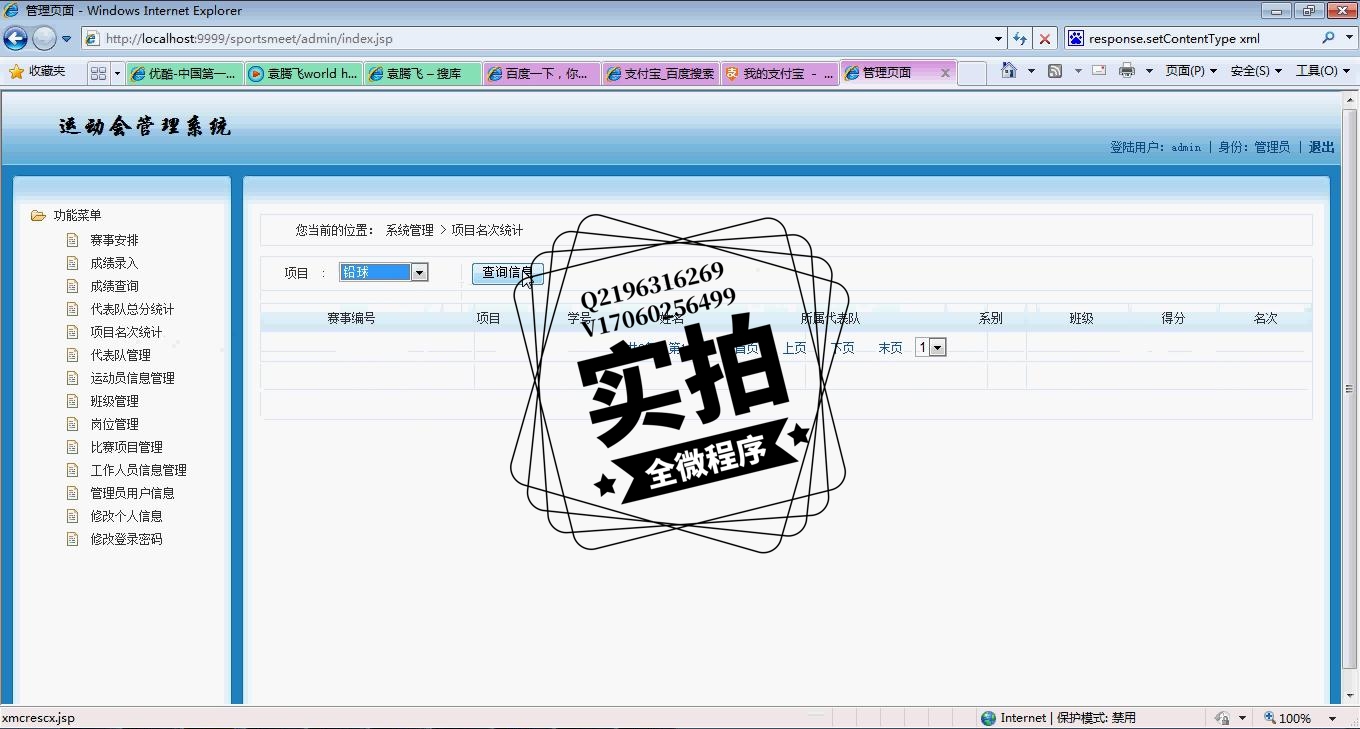
Task: Click the document icon beside 修改登录密码
Action: (x=72, y=539)
